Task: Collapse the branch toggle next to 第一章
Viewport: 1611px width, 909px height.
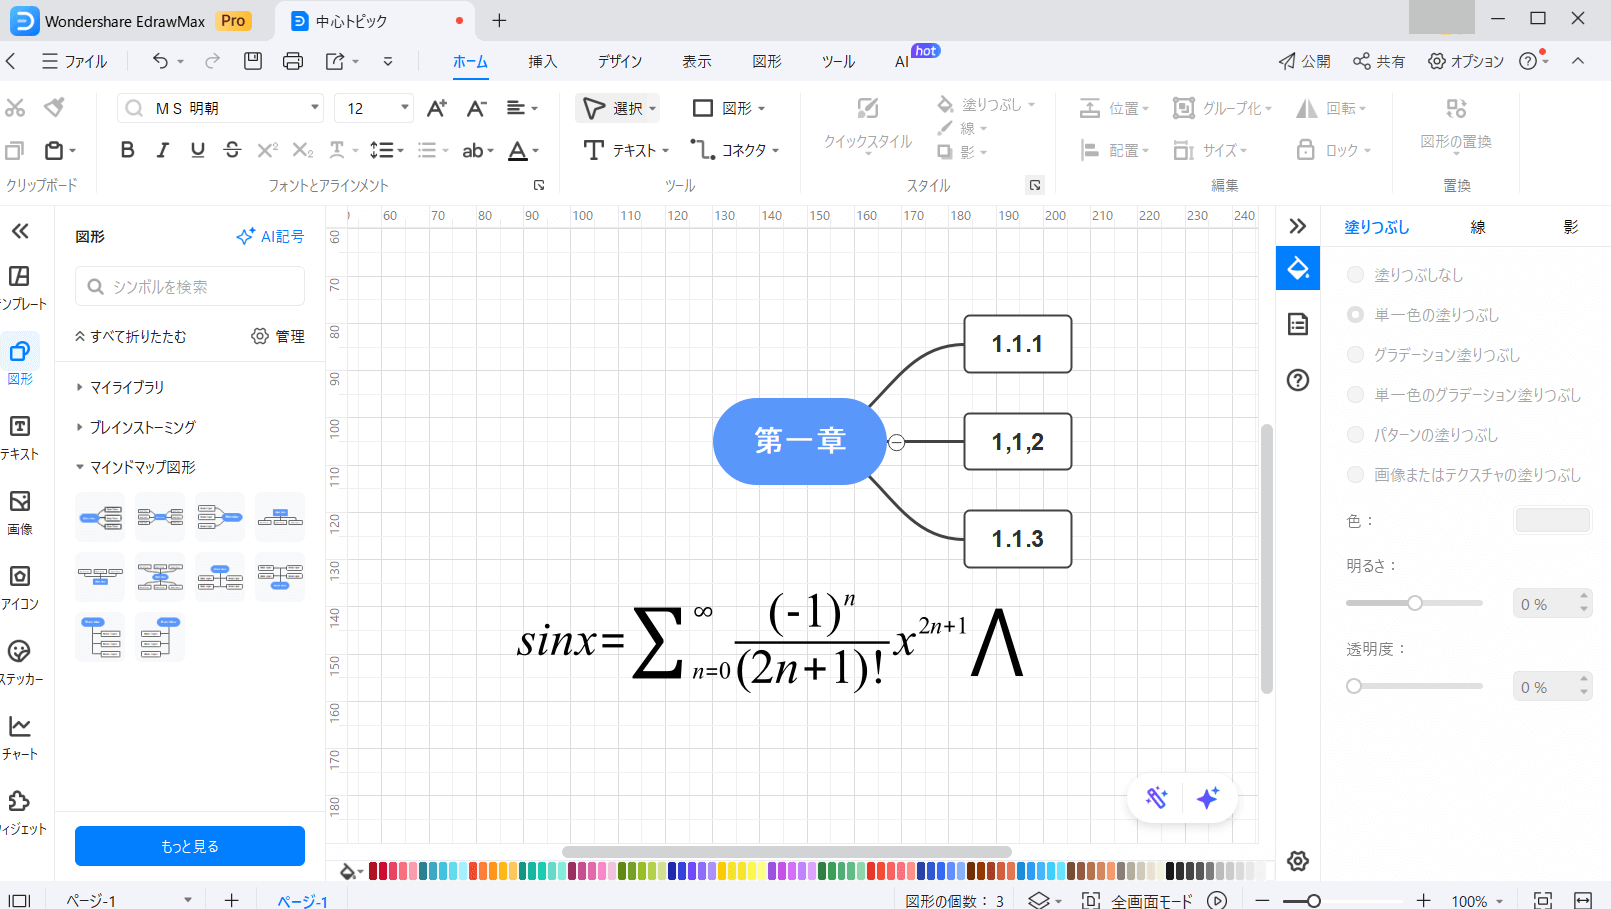Action: click(897, 442)
